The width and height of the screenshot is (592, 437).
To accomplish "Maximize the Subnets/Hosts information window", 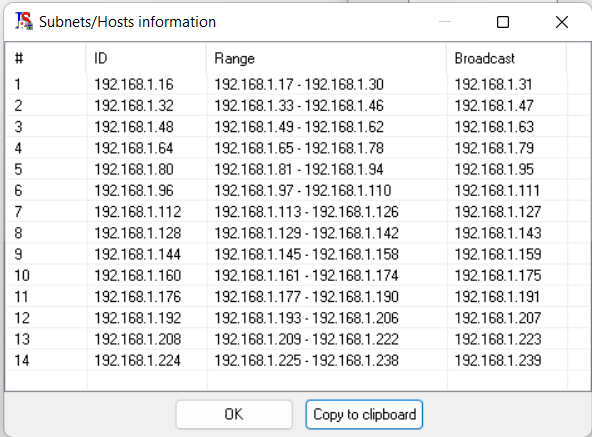I will point(503,22).
